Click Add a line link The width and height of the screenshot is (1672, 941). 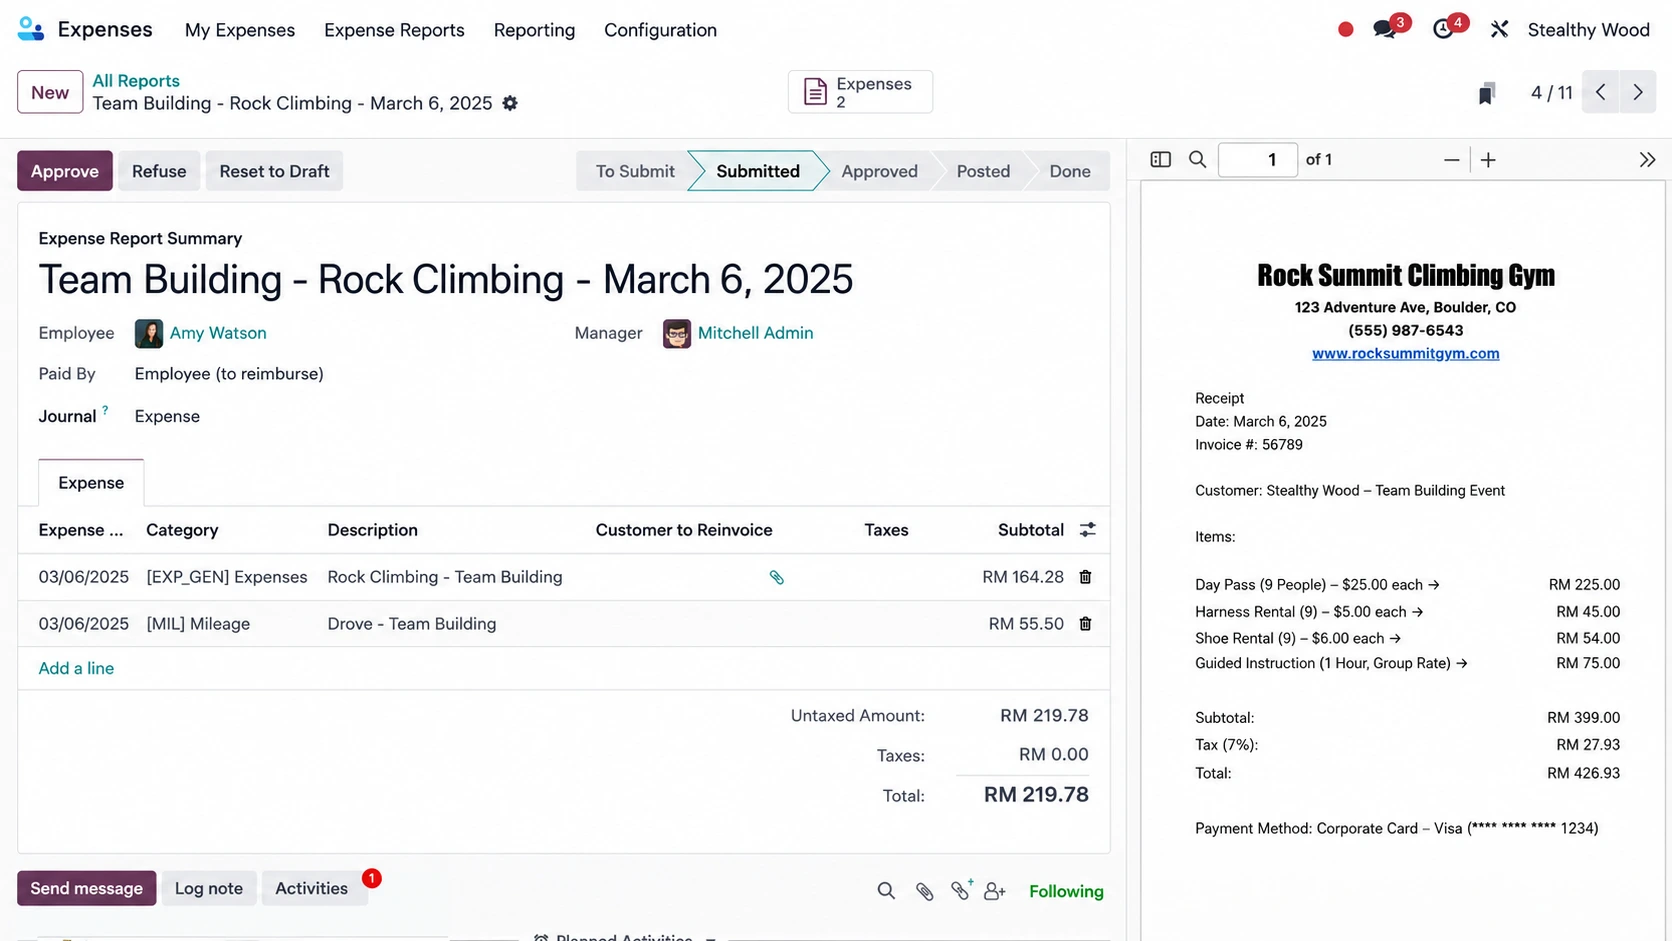[76, 668]
